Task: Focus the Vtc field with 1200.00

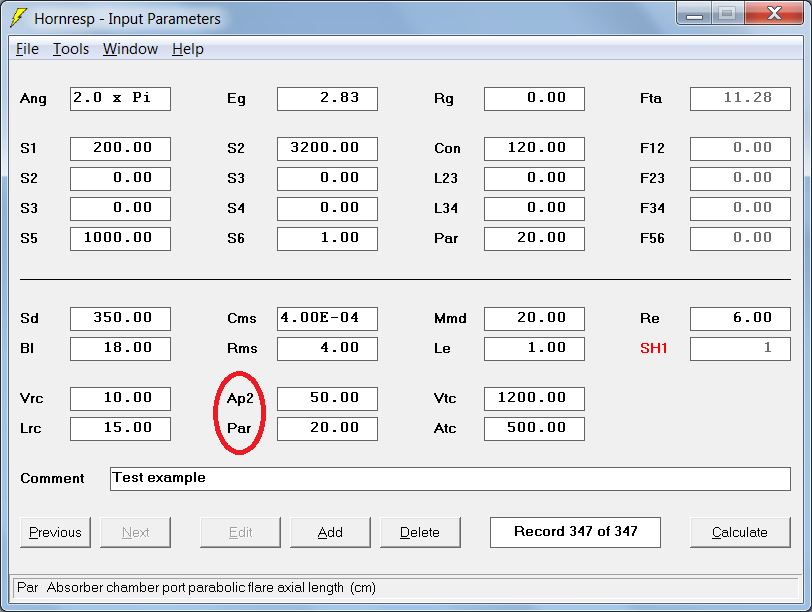Action: tap(534, 399)
